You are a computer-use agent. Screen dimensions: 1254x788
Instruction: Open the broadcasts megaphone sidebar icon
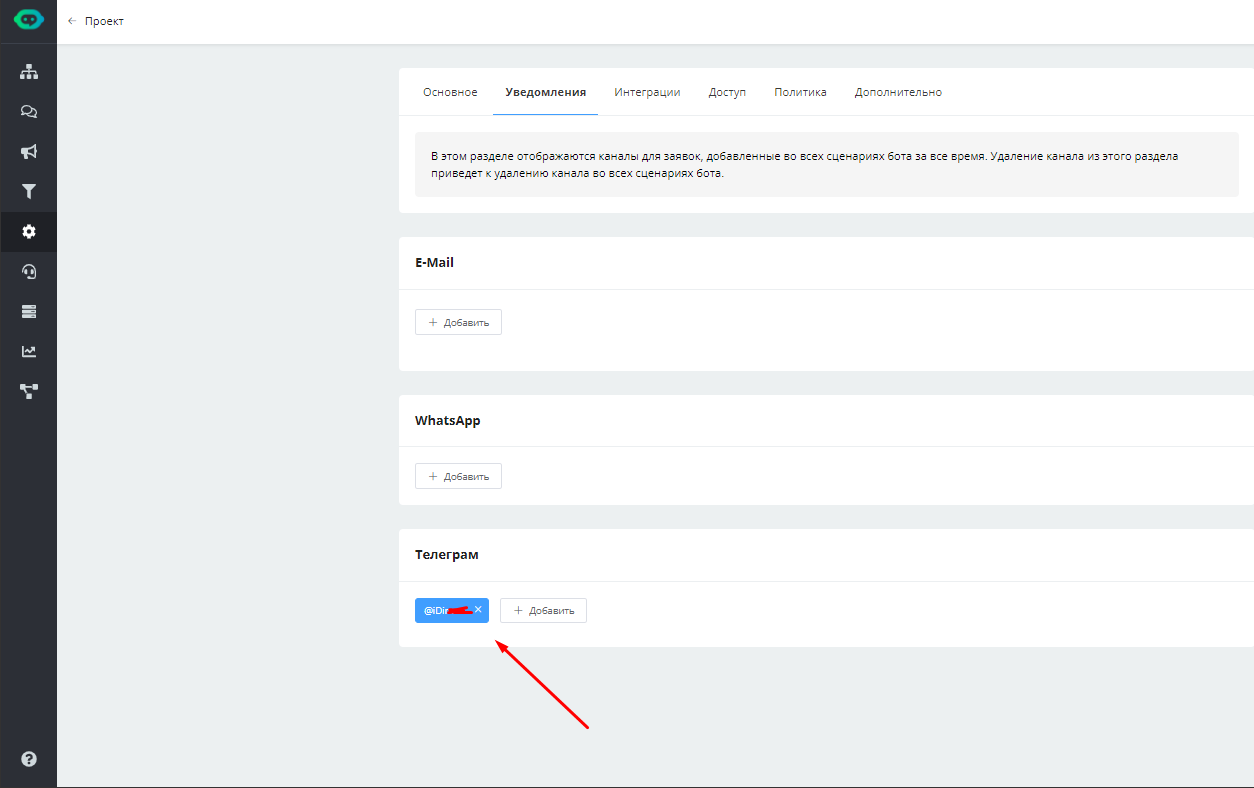(29, 152)
